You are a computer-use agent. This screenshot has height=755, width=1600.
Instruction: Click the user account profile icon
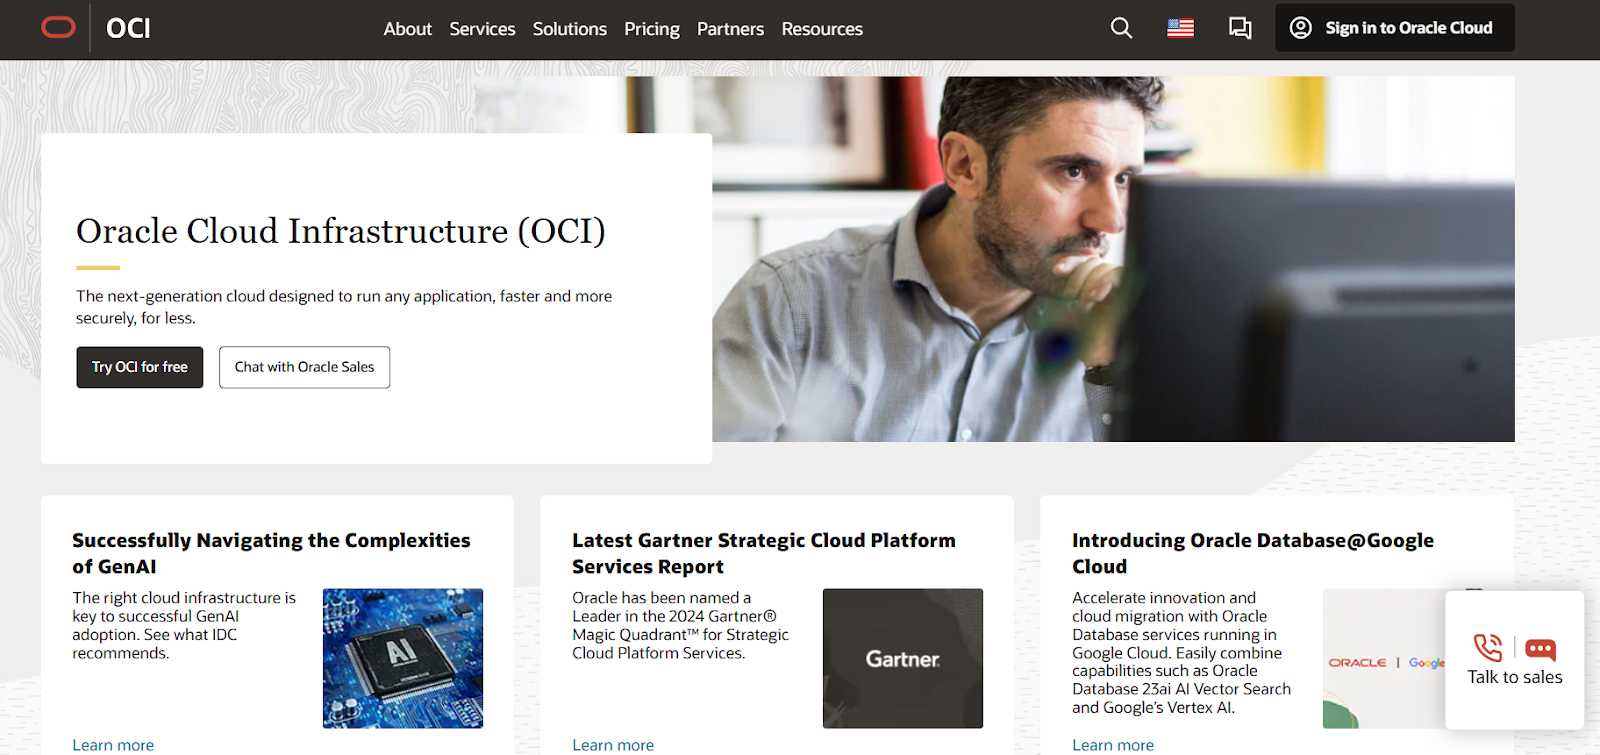click(1300, 28)
